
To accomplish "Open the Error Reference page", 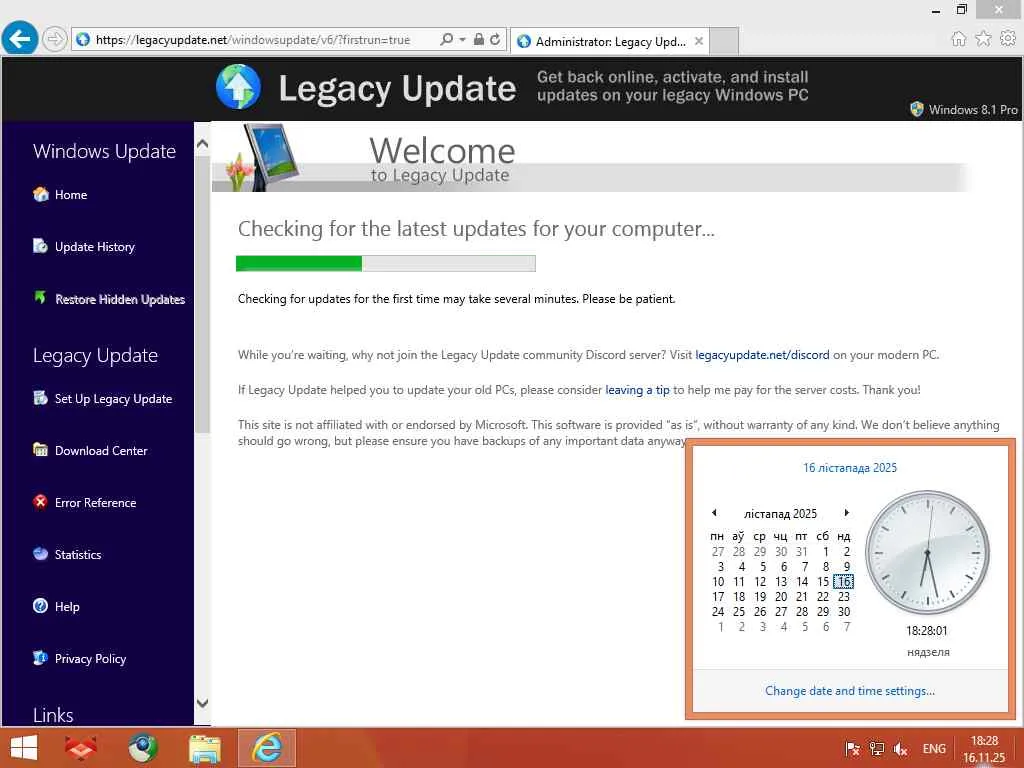I will (95, 503).
